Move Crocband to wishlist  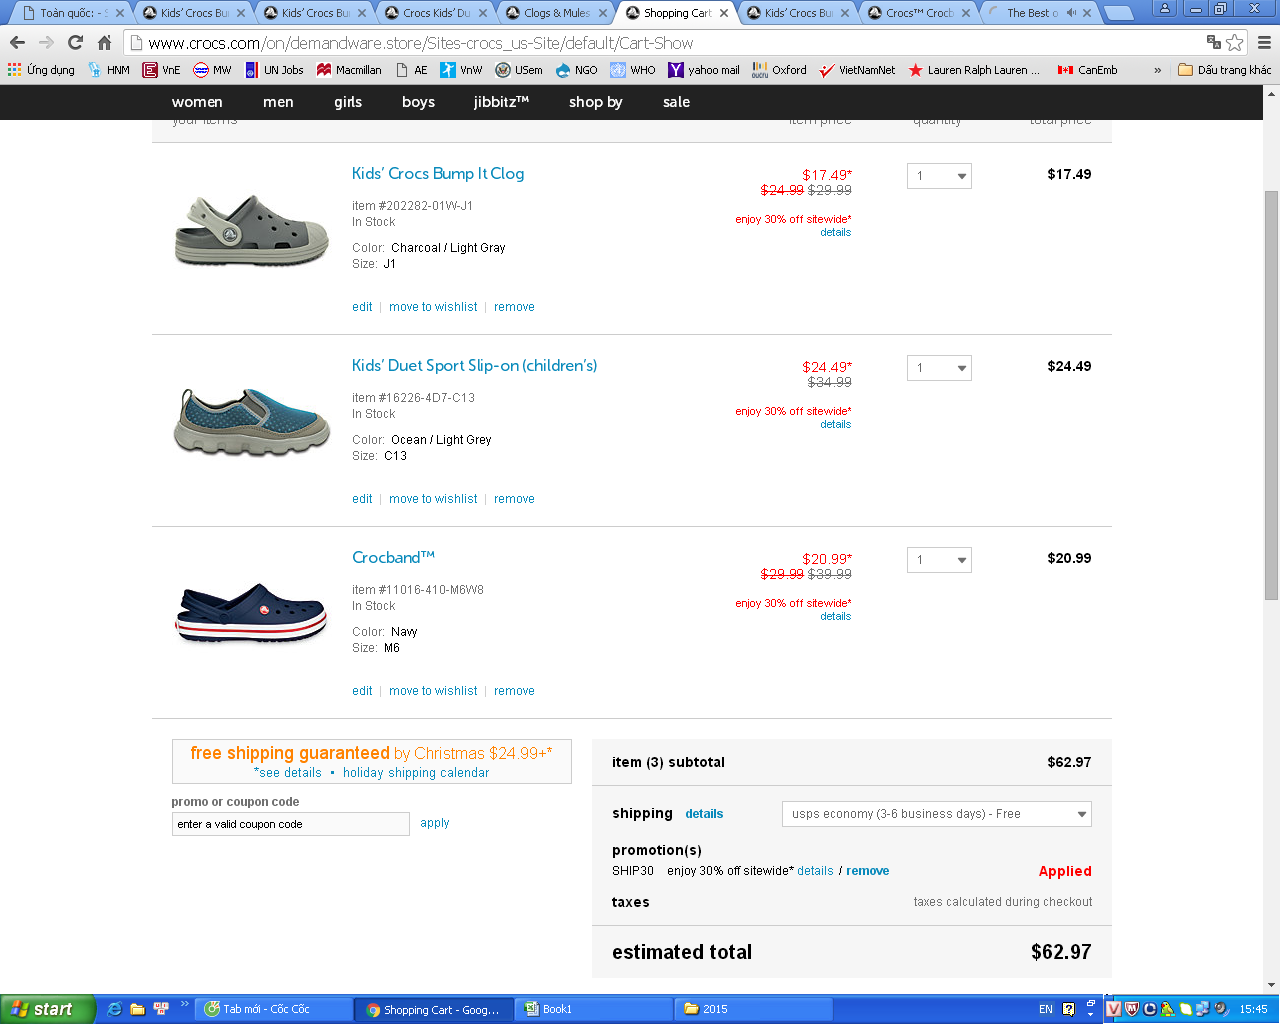(x=433, y=691)
